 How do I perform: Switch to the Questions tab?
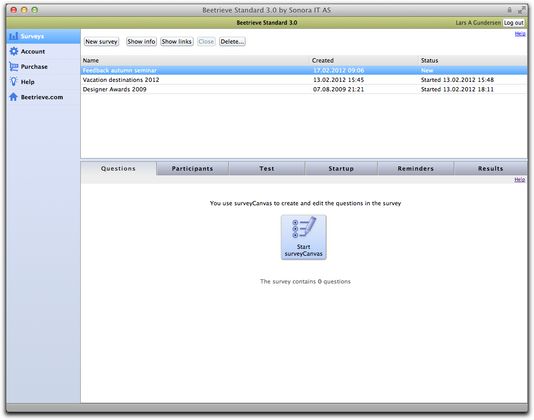pyautogui.click(x=118, y=169)
